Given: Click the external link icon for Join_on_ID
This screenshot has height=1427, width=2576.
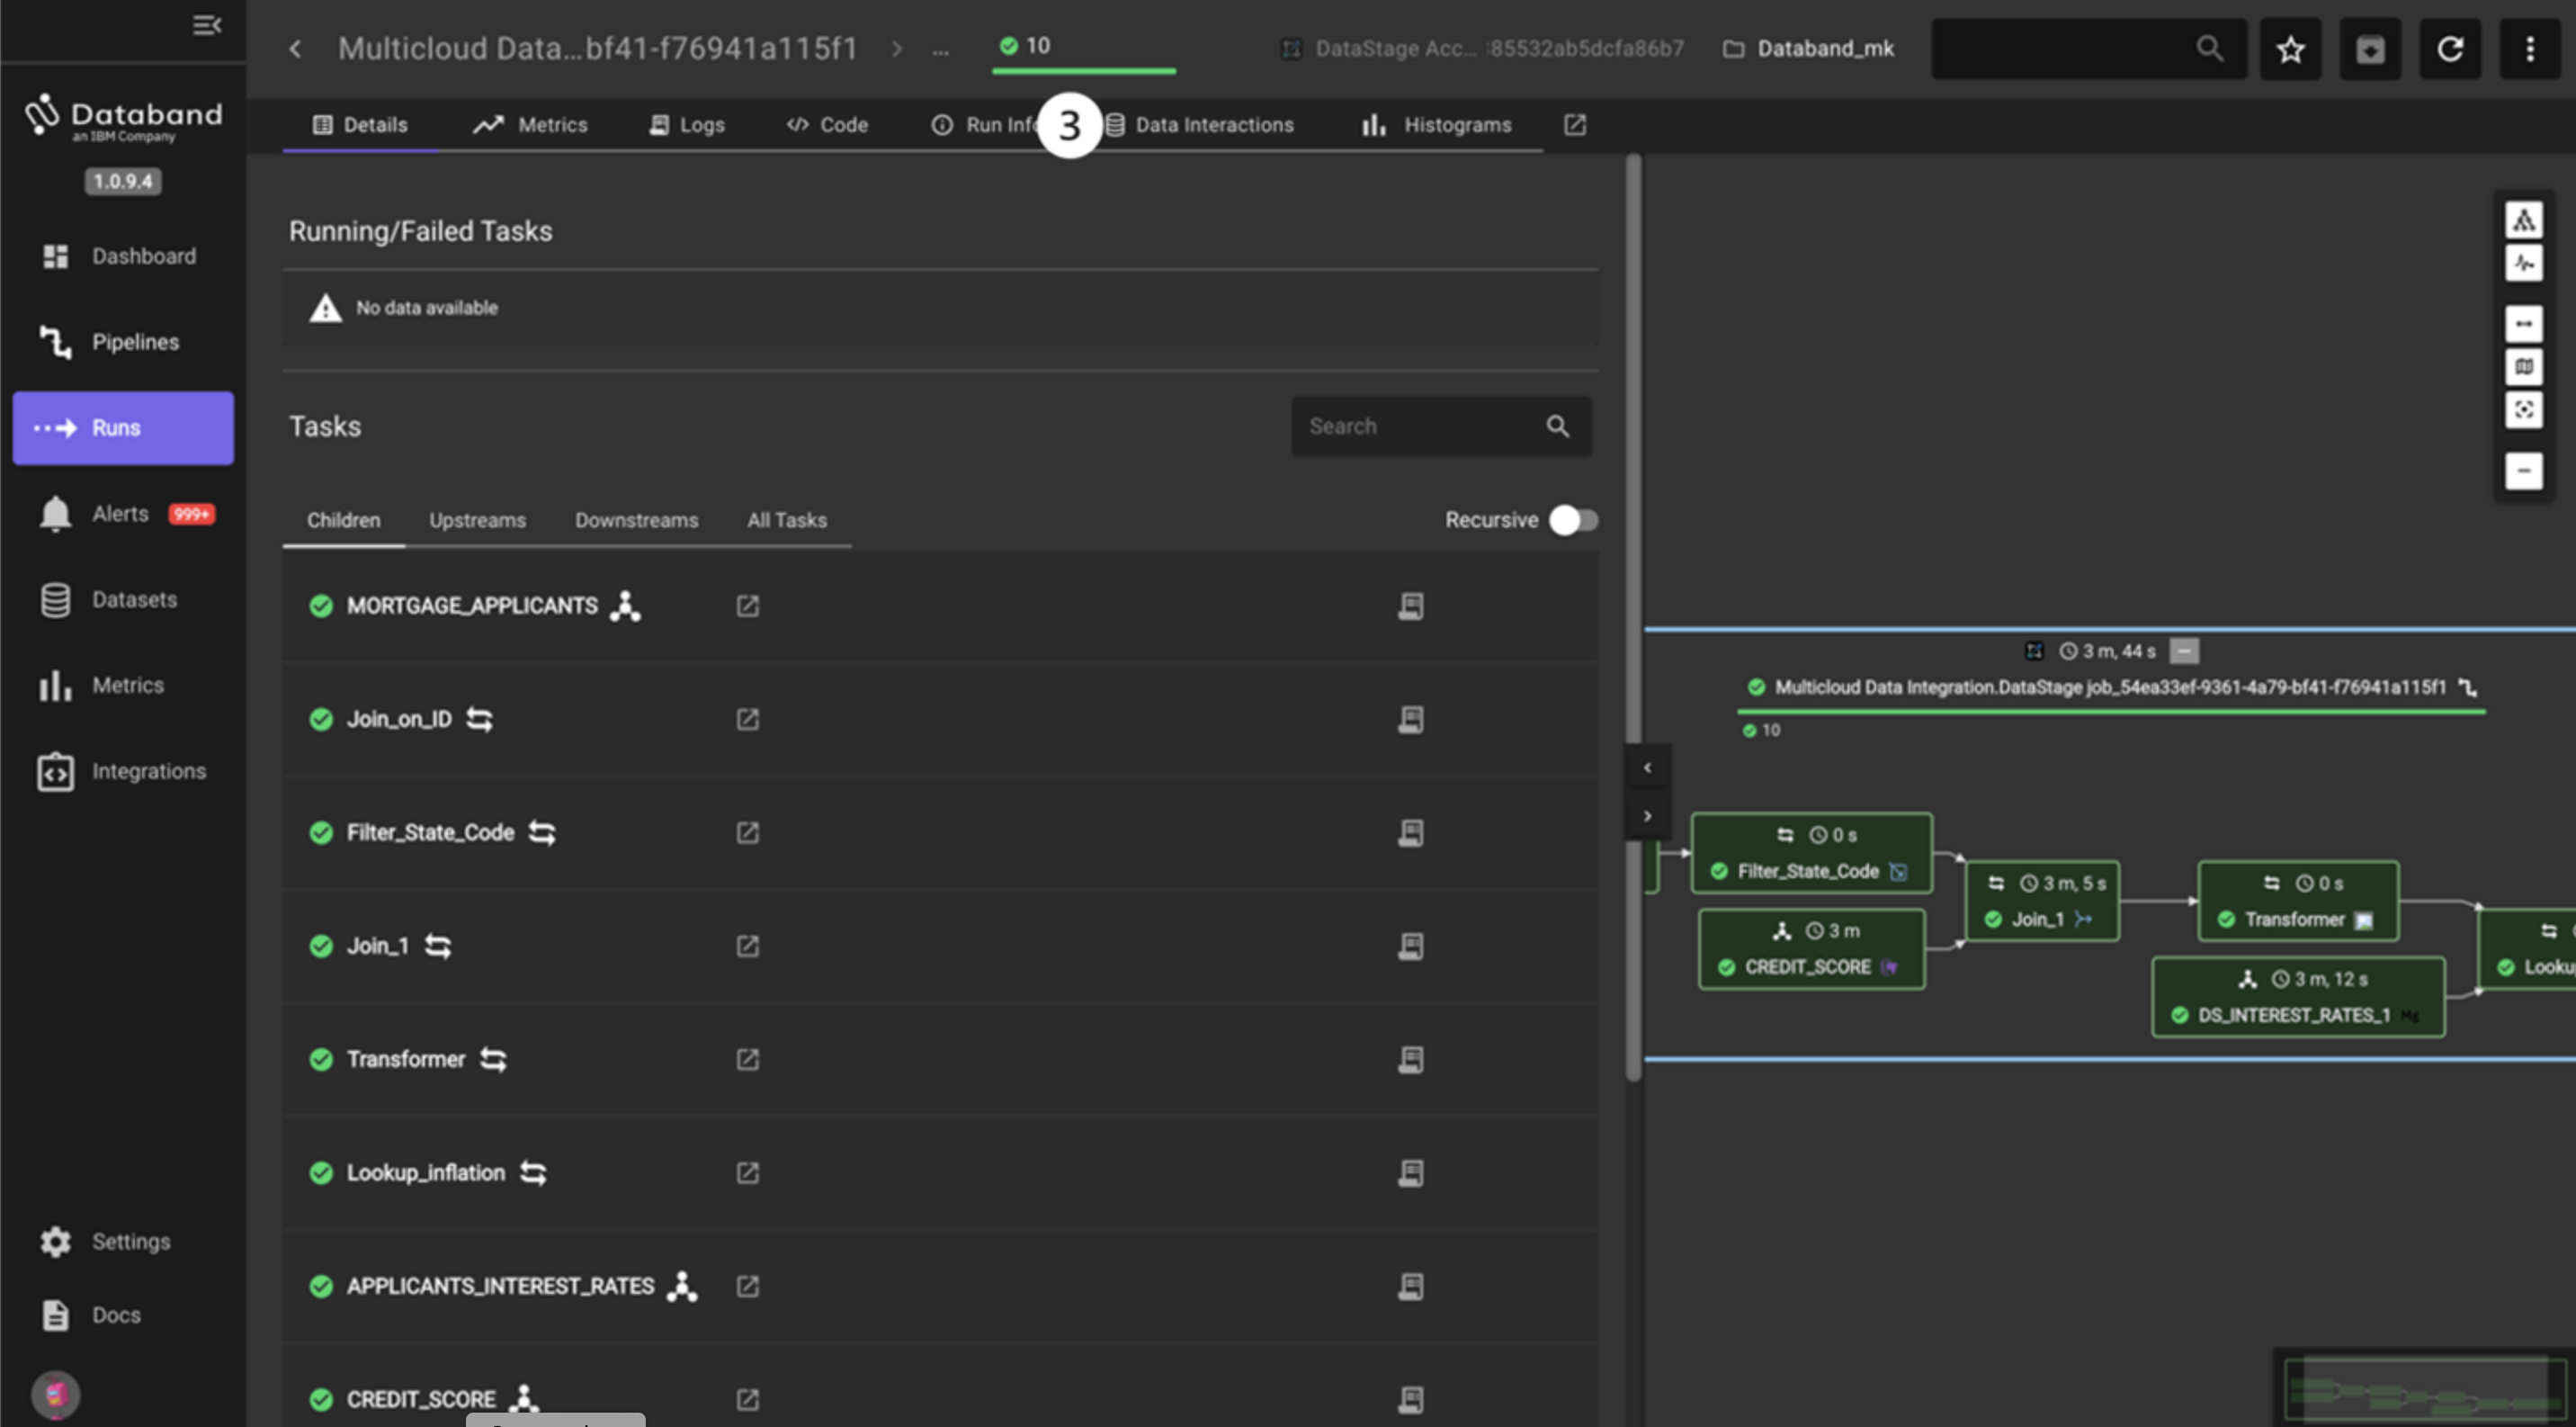Looking at the screenshot, I should coord(748,719).
